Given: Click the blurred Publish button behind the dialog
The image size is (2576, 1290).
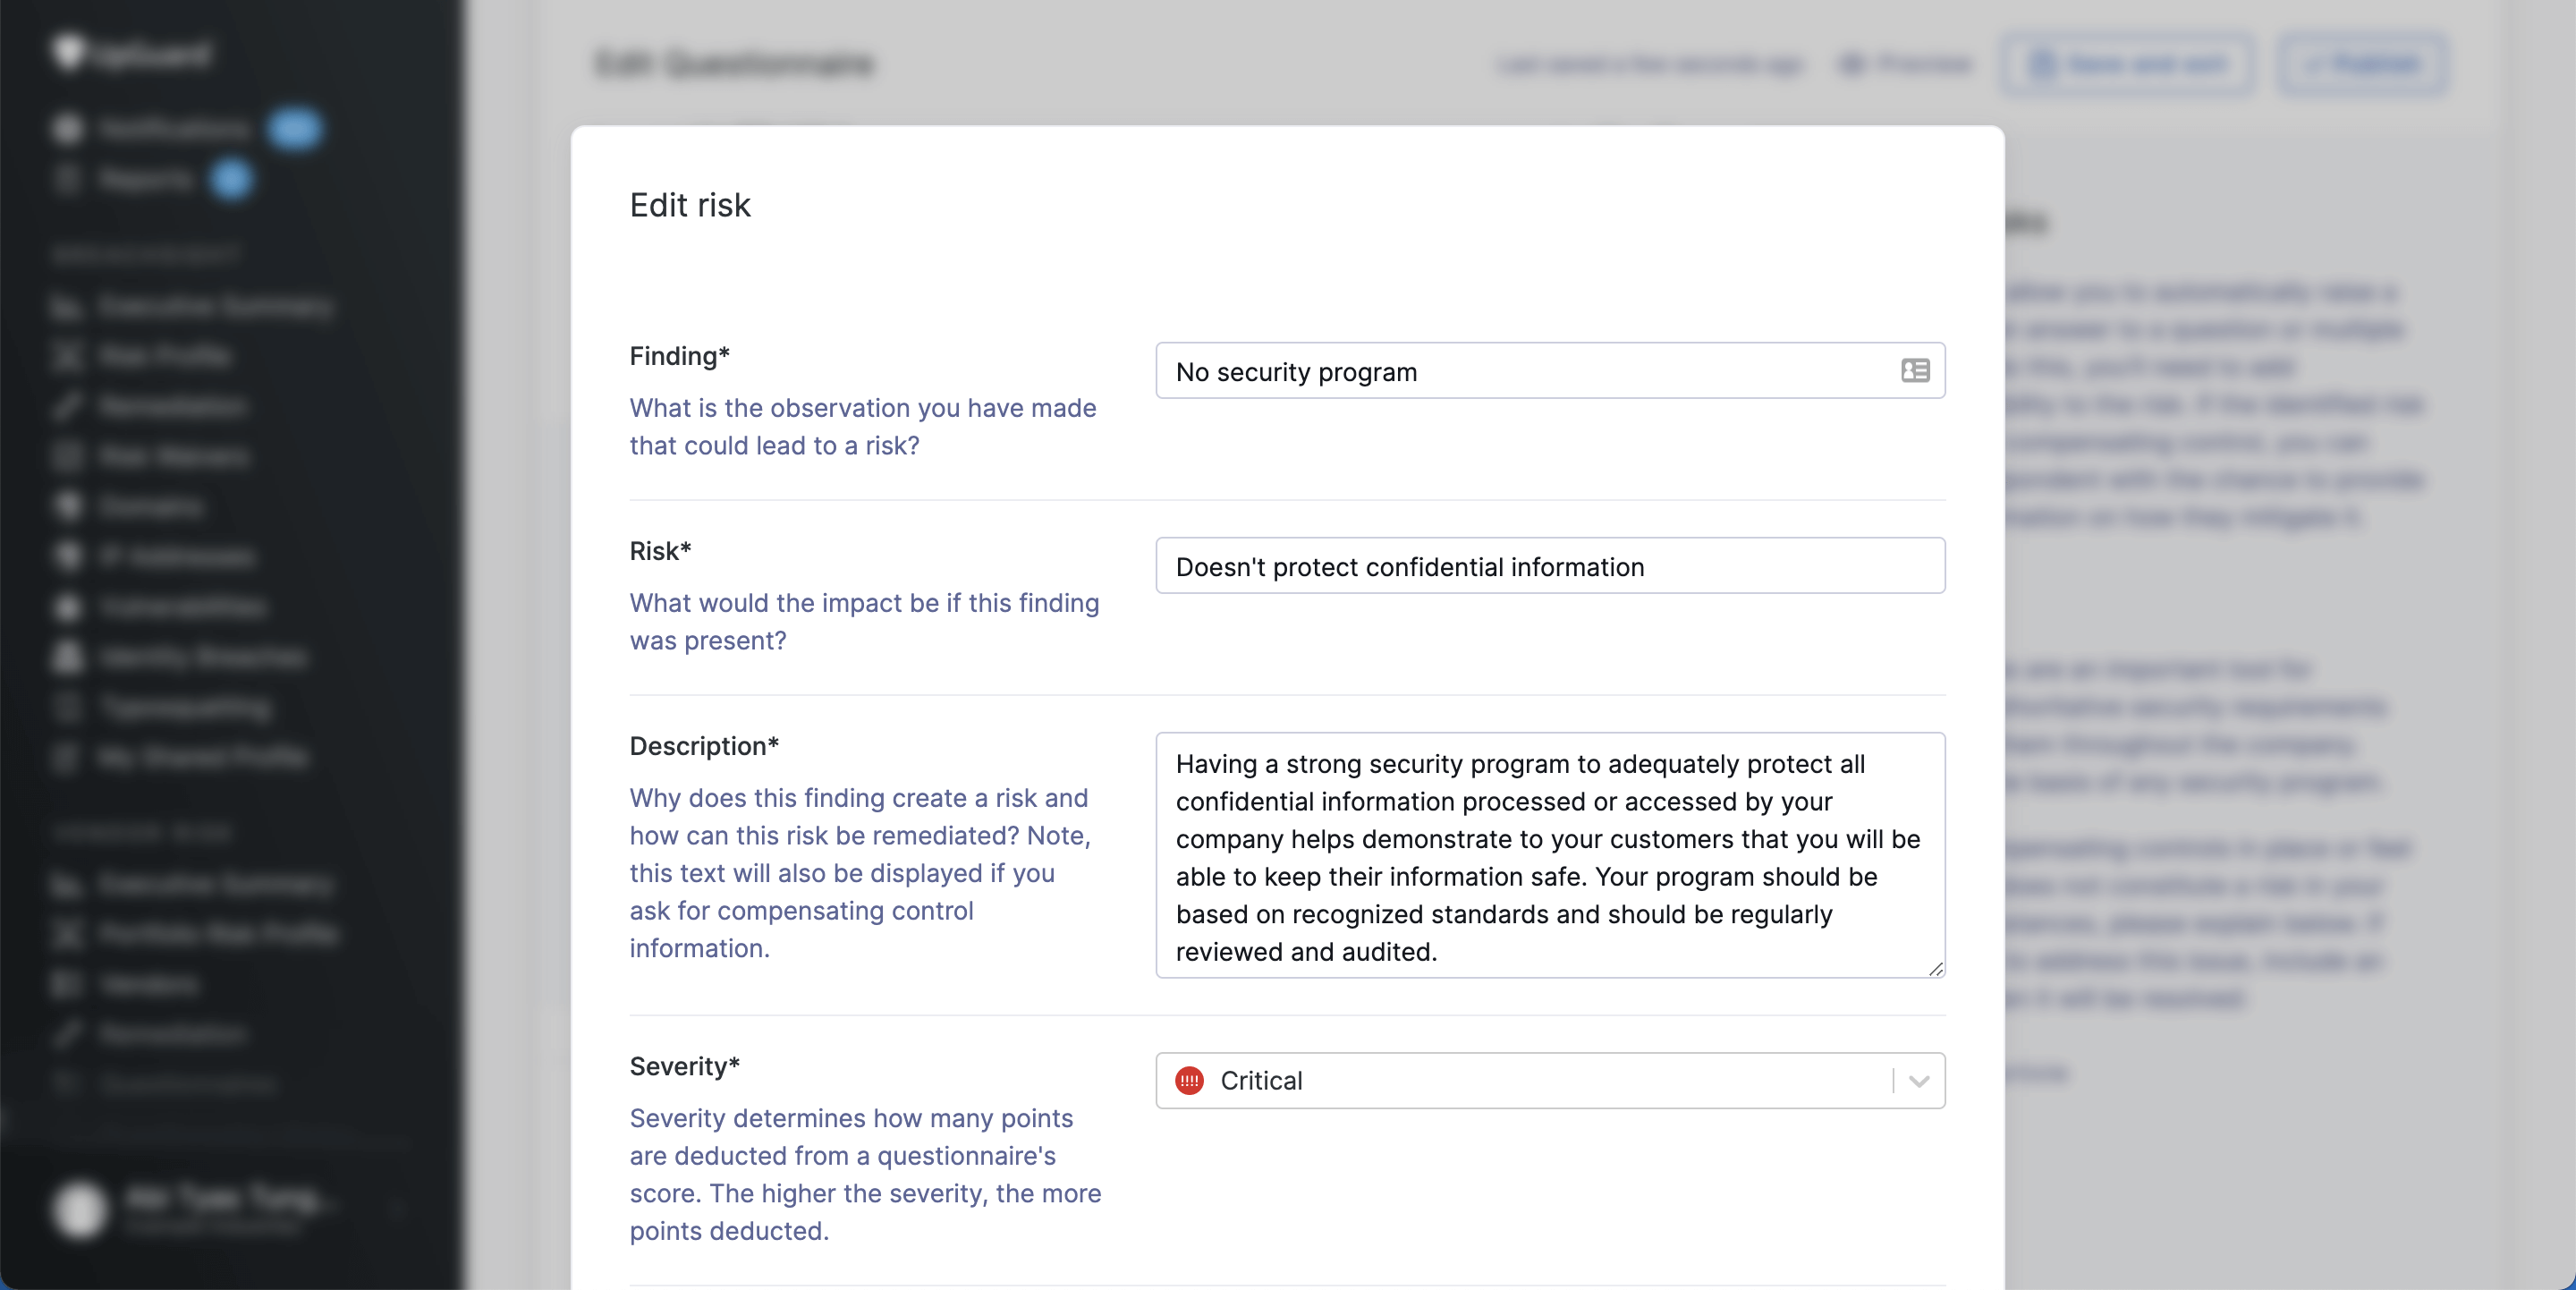Looking at the screenshot, I should click(x=2363, y=64).
